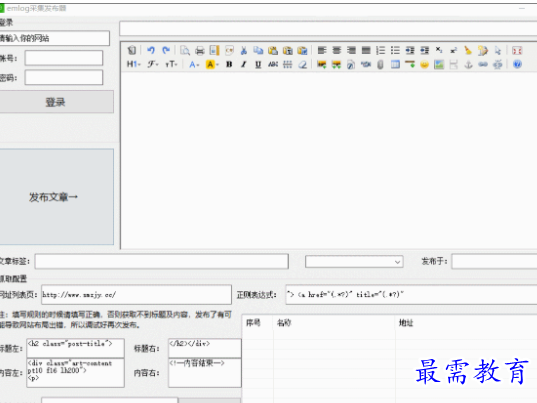This screenshot has width=537, height=403.
Task: Click the insert hyperlink chain icon
Action: 483,64
